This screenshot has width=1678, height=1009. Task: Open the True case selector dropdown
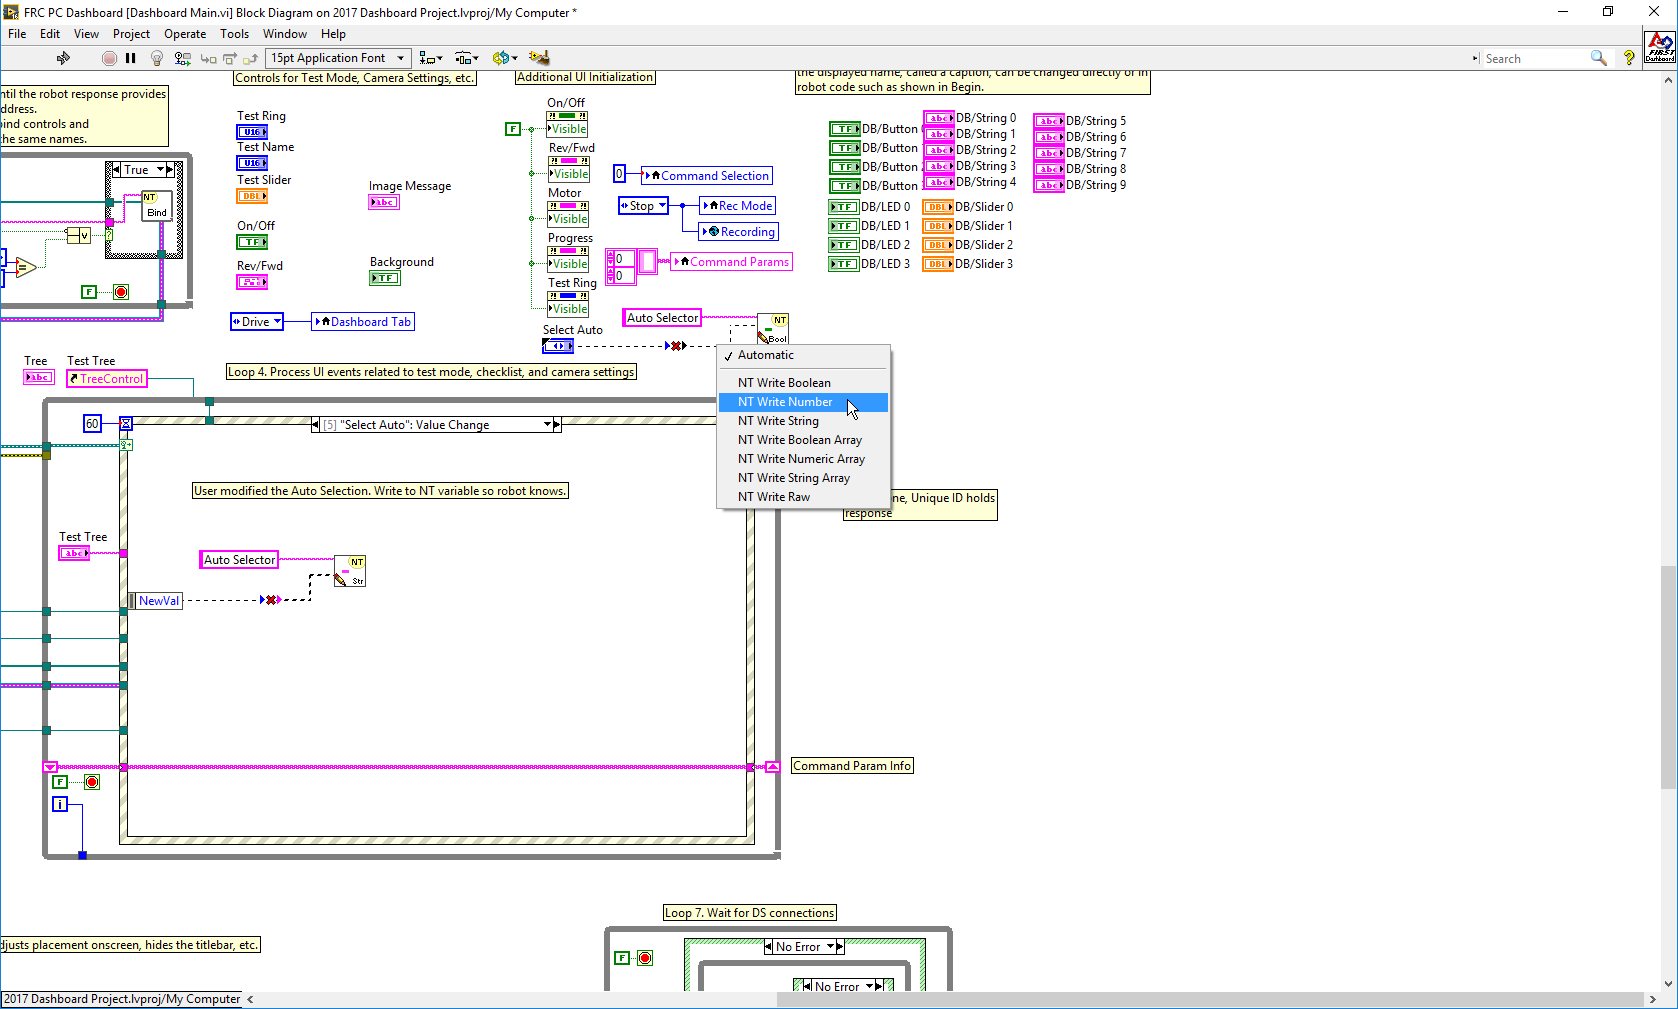click(x=160, y=170)
